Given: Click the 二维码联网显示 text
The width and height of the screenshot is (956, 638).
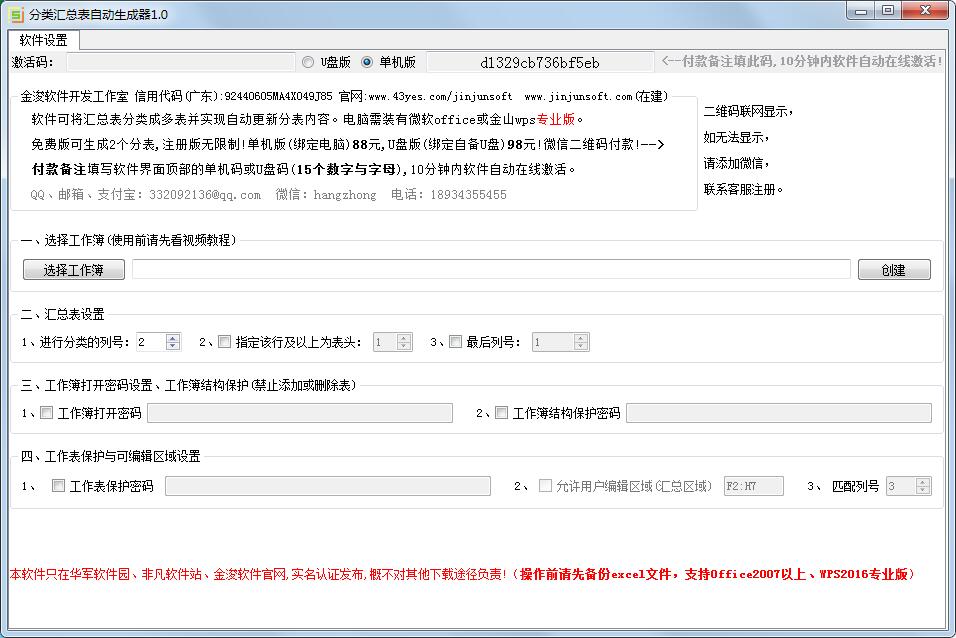Looking at the screenshot, I should 747,112.
